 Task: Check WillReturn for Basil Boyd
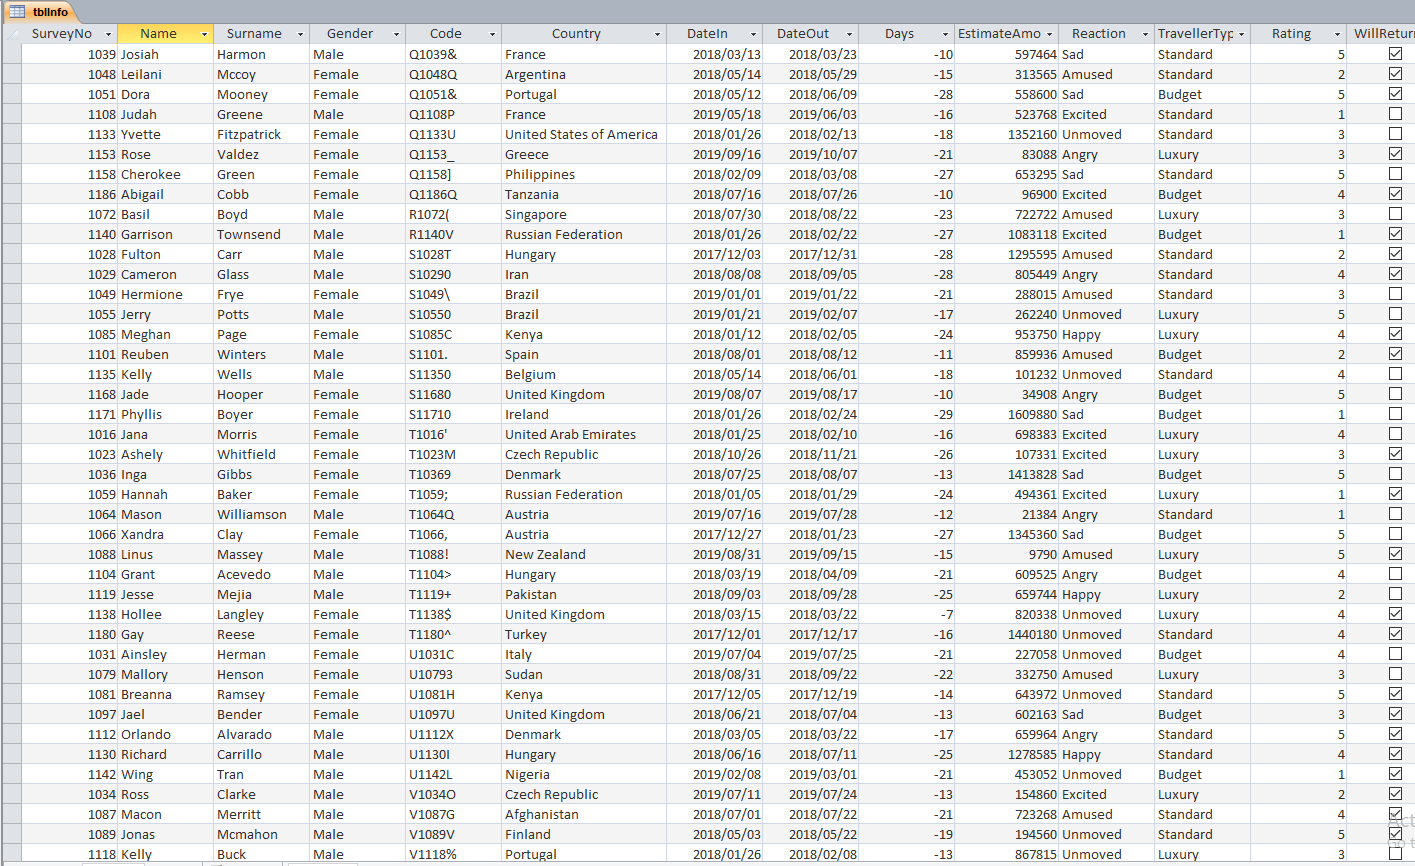click(1395, 213)
